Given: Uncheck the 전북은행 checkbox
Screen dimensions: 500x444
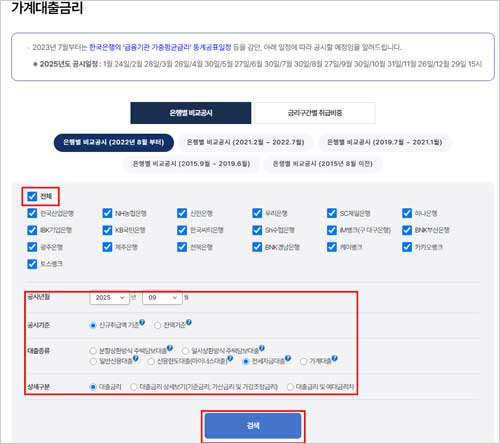Looking at the screenshot, I should [x=182, y=247].
